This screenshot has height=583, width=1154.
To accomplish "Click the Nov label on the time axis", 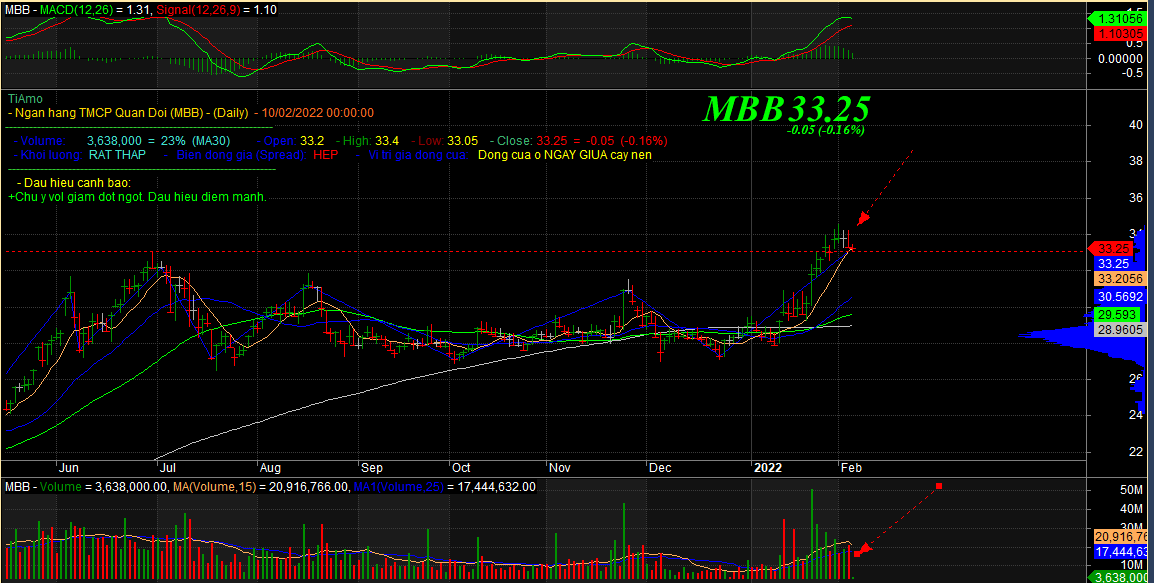I will coord(560,467).
